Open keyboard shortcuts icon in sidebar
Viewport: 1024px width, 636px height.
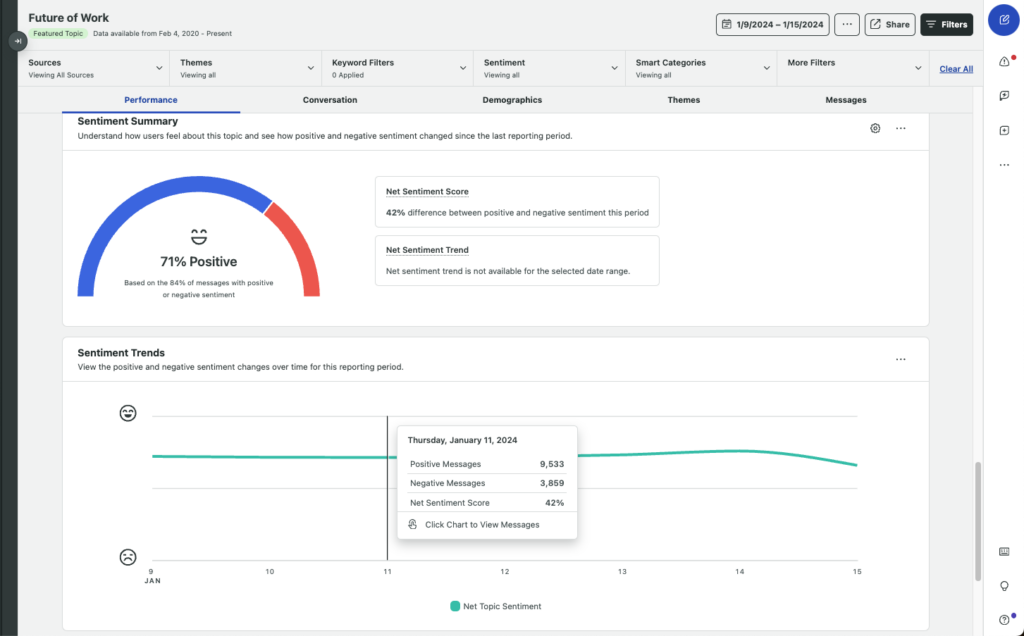pyautogui.click(x=1004, y=552)
